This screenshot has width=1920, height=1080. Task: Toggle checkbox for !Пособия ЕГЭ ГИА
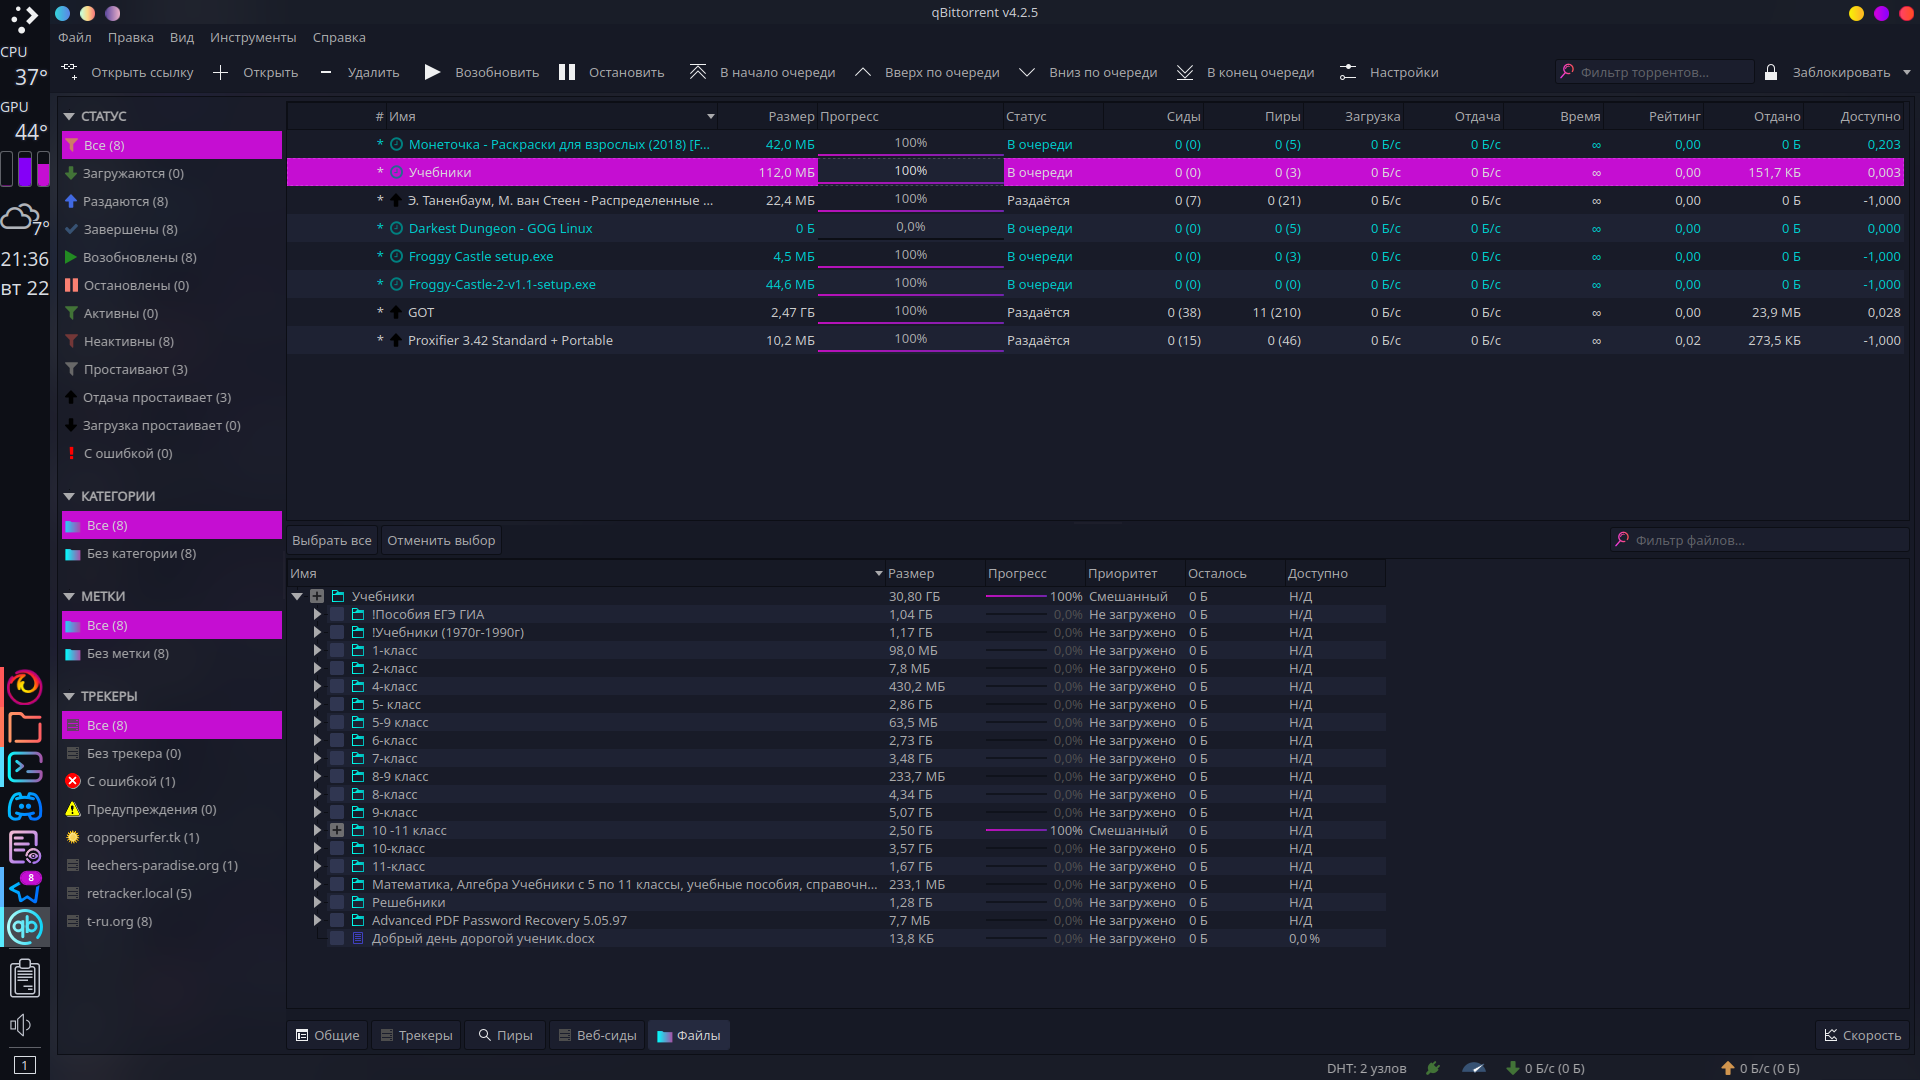(x=337, y=614)
